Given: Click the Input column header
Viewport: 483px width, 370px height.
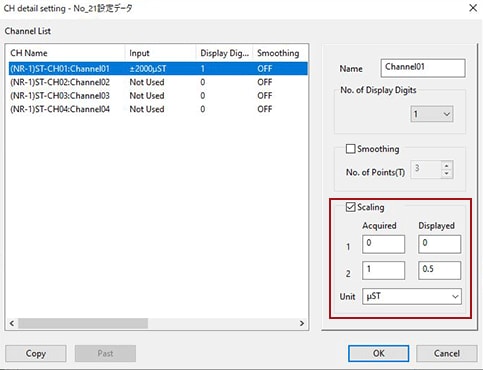Looking at the screenshot, I should [x=160, y=53].
